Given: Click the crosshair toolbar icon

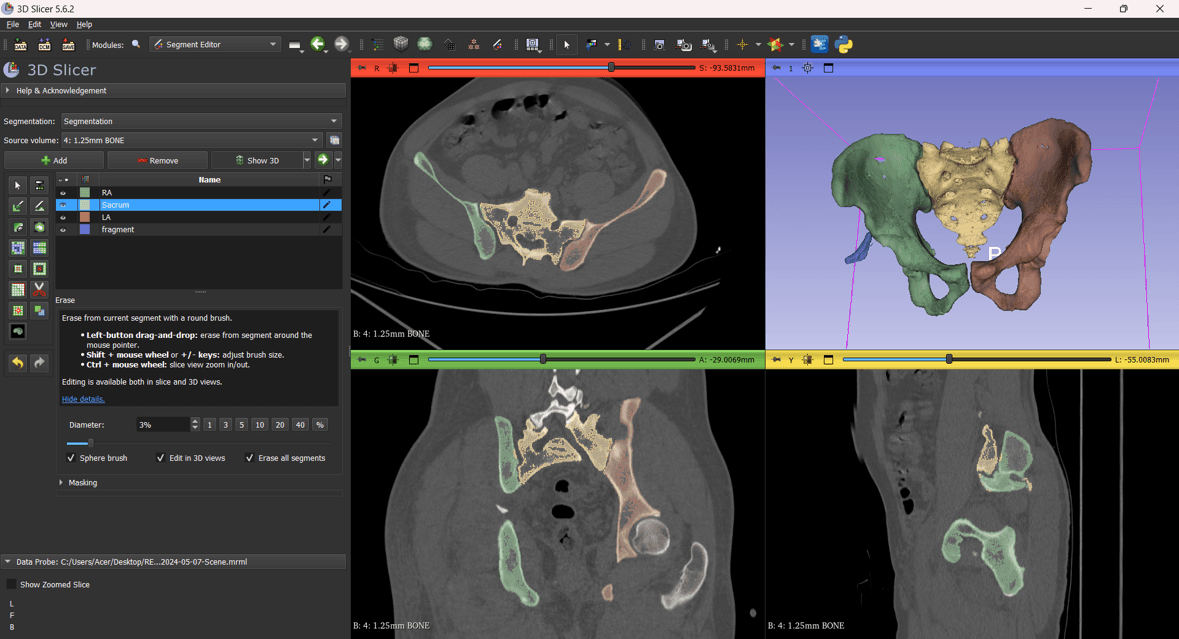Looking at the screenshot, I should pos(742,44).
